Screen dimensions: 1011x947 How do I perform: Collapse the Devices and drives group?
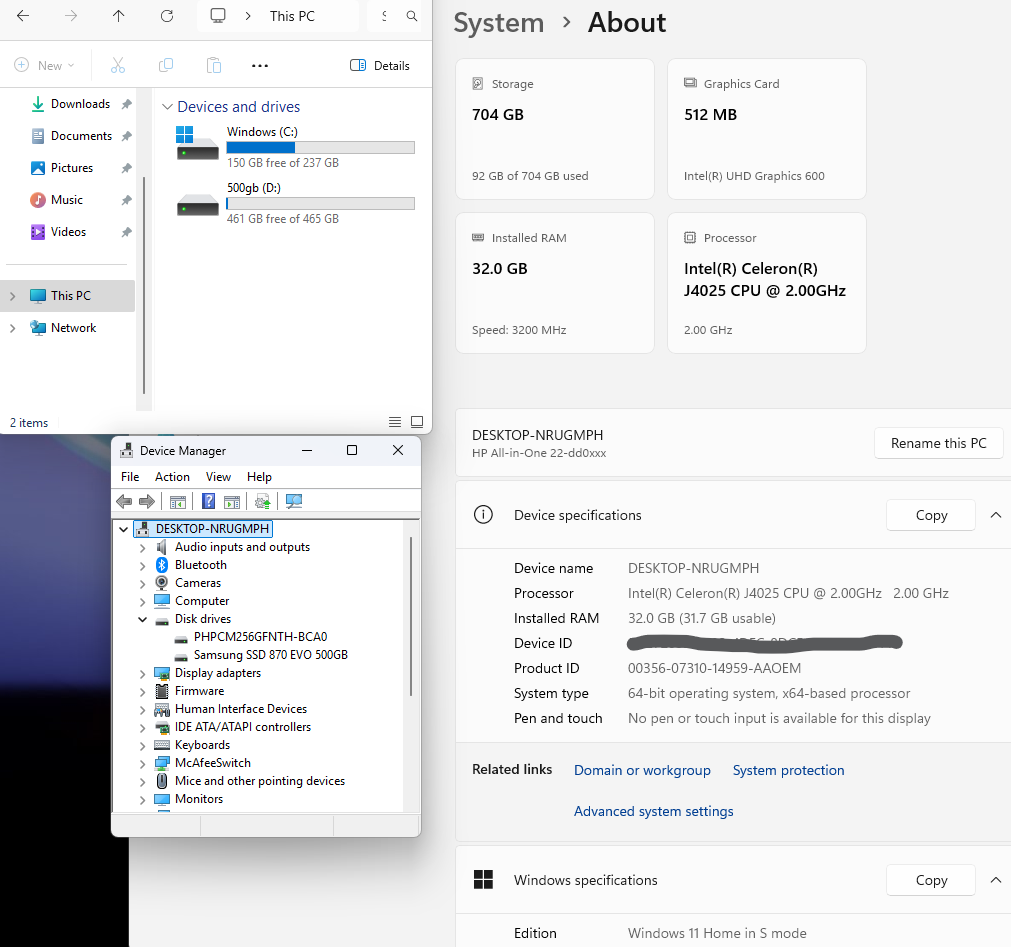tap(167, 107)
